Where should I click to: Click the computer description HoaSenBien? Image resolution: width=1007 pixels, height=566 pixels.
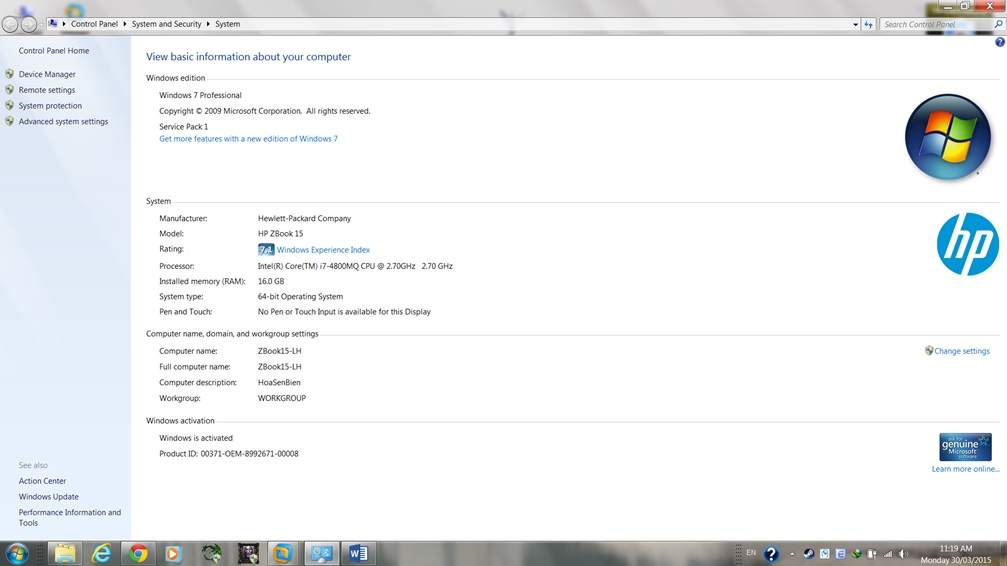pyautogui.click(x=279, y=382)
